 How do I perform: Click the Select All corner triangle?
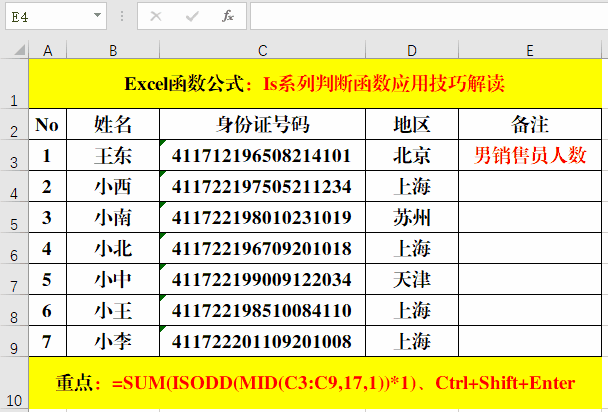coord(19,50)
